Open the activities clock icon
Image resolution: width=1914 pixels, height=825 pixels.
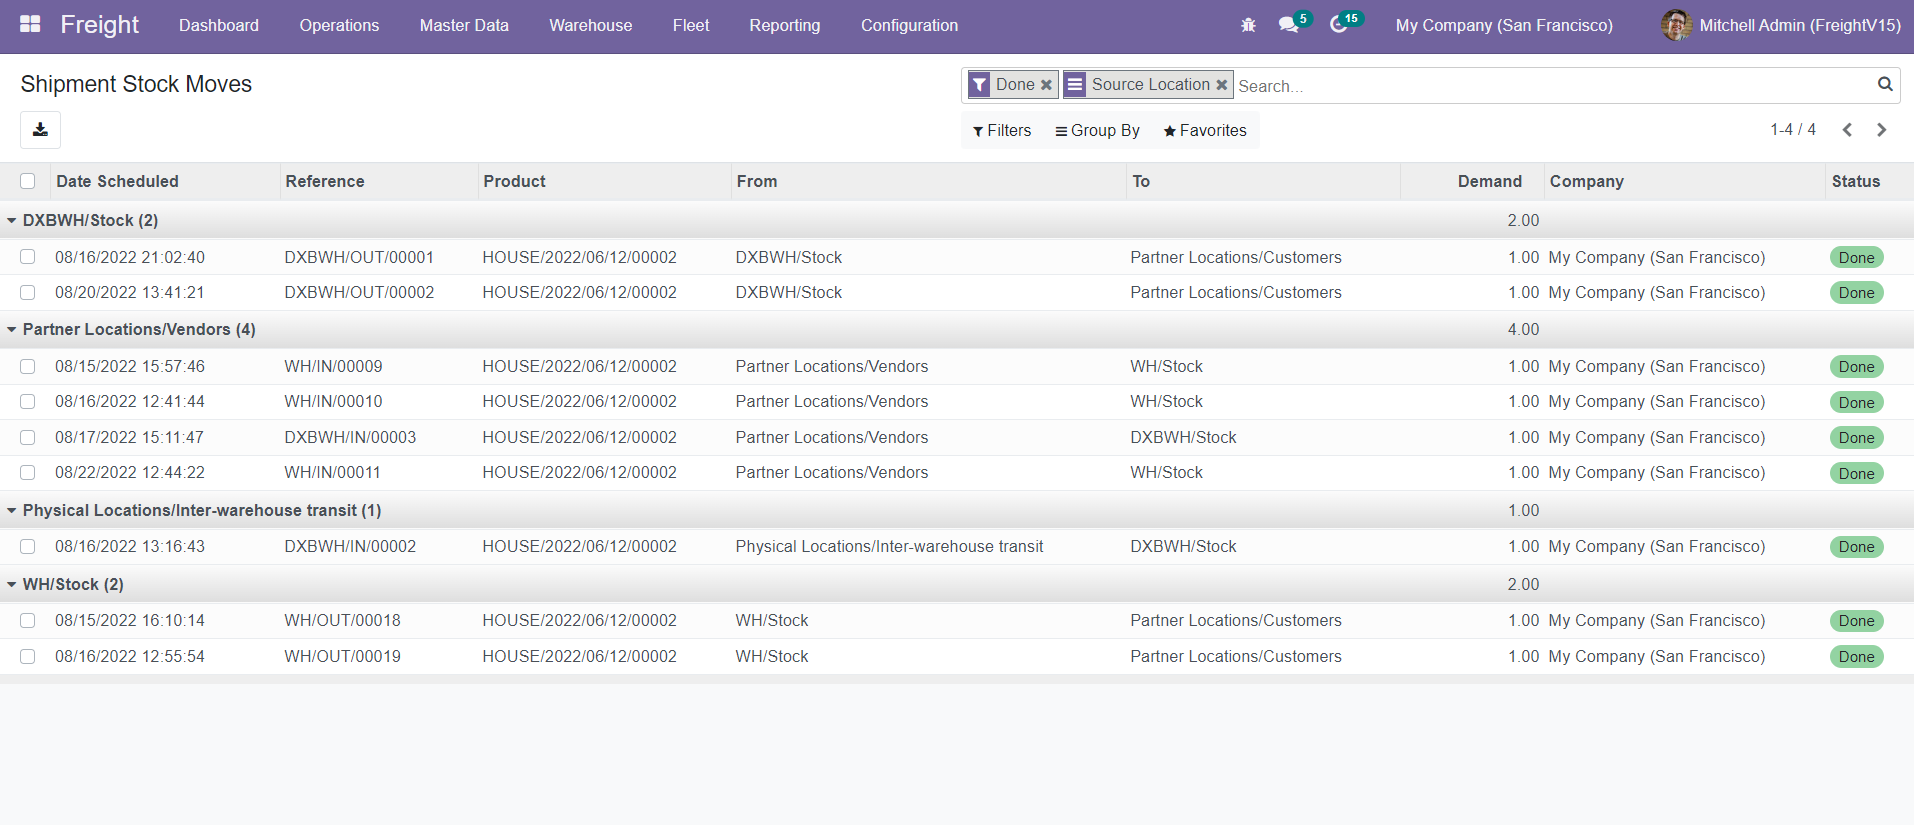point(1338,25)
